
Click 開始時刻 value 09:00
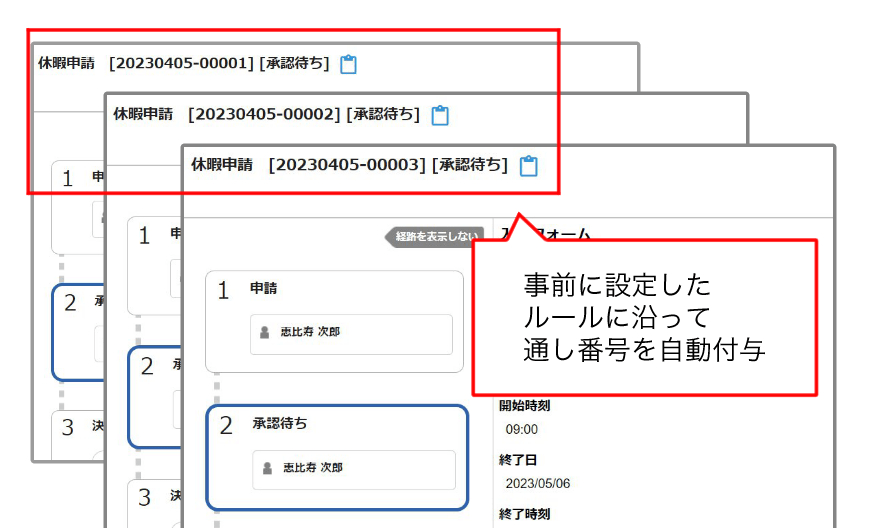[521, 430]
